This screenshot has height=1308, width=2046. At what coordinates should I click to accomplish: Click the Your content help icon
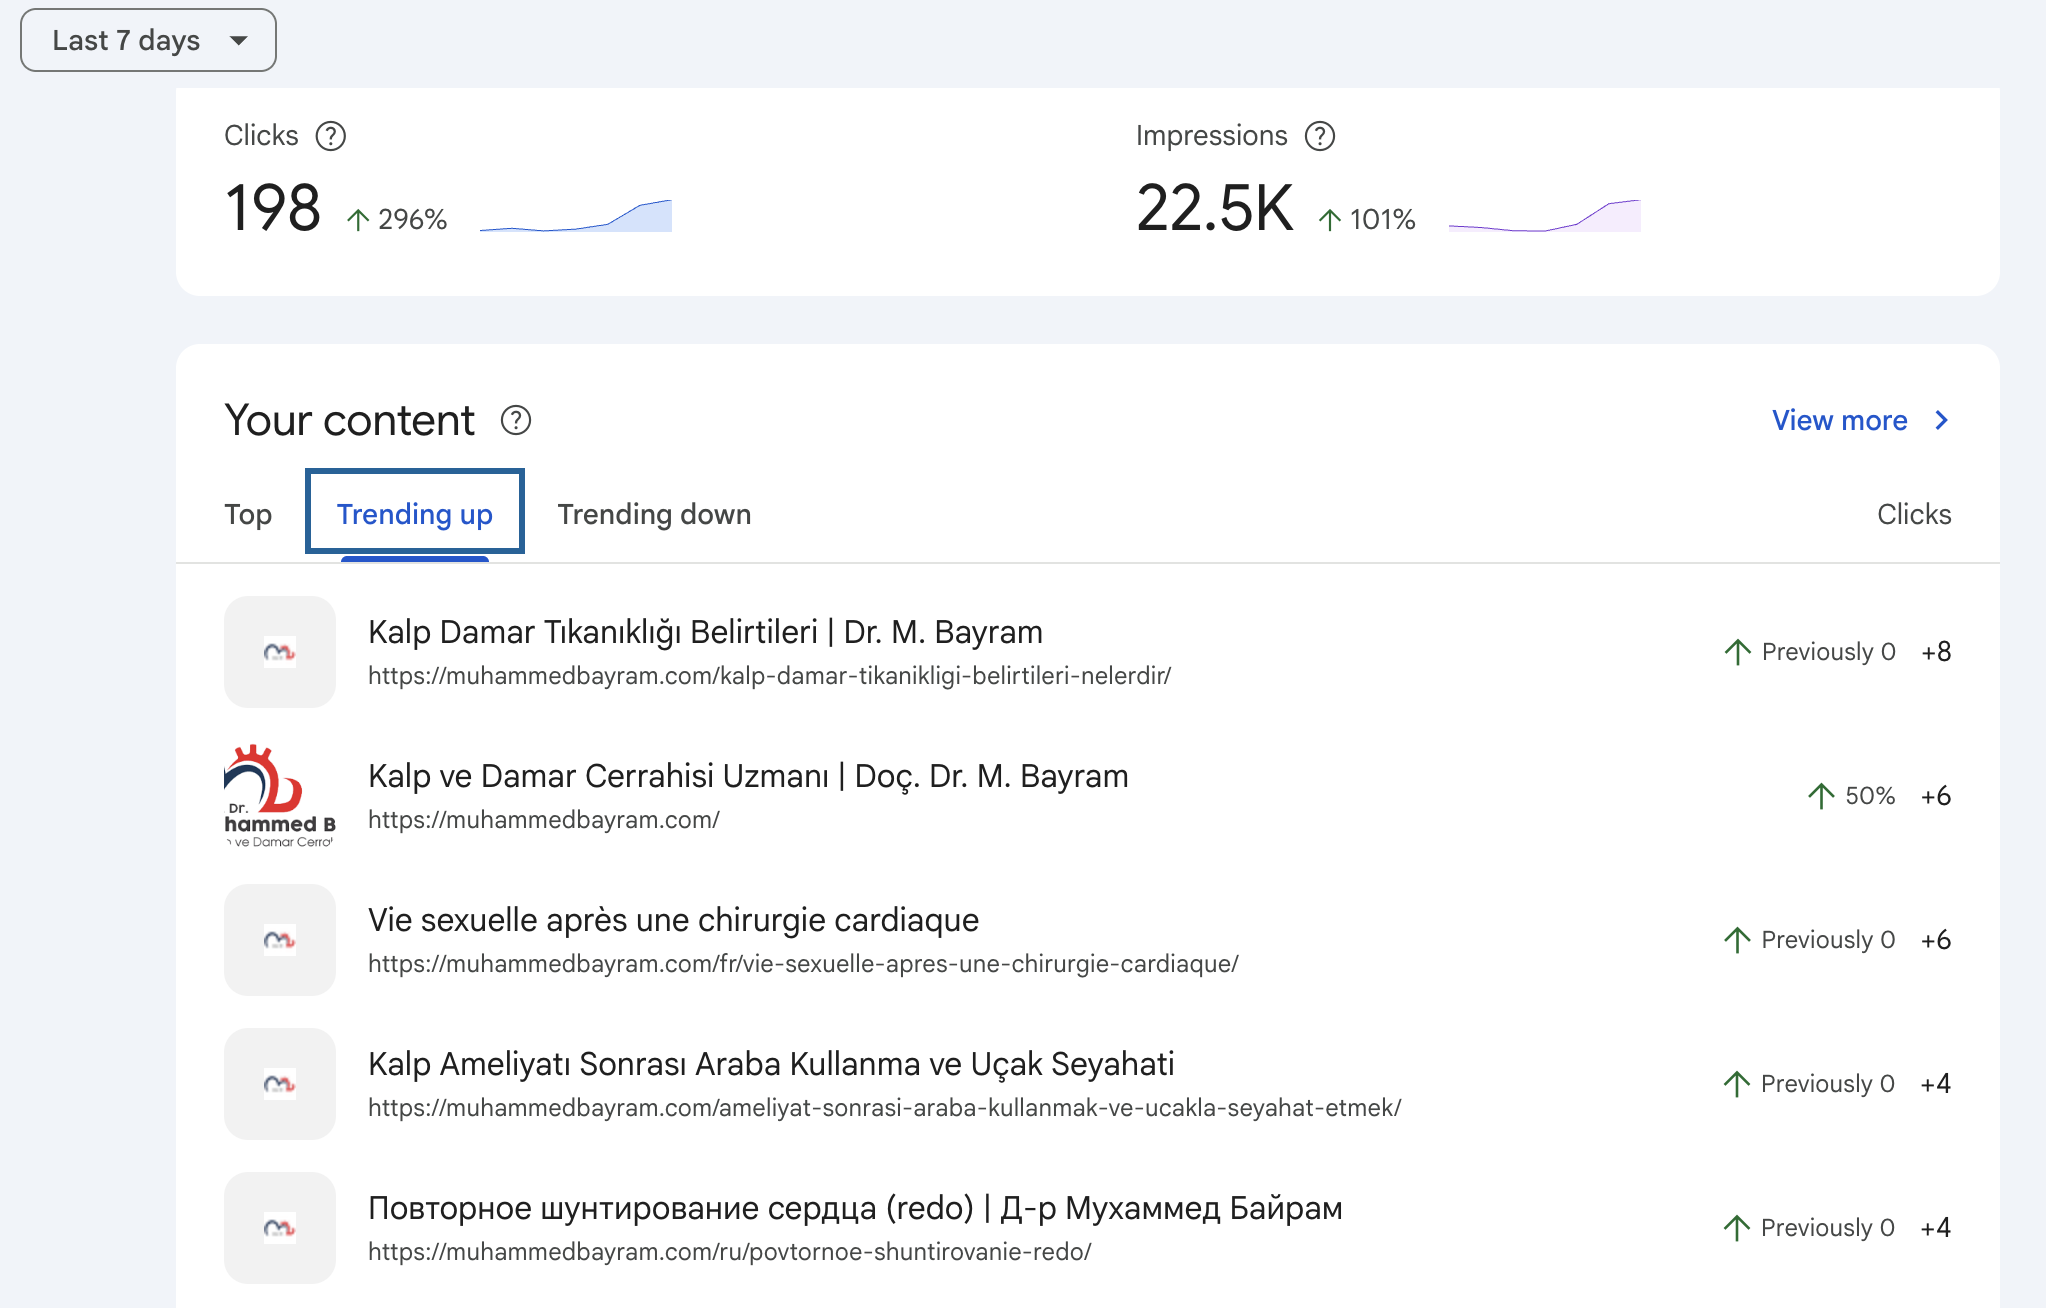click(x=516, y=421)
